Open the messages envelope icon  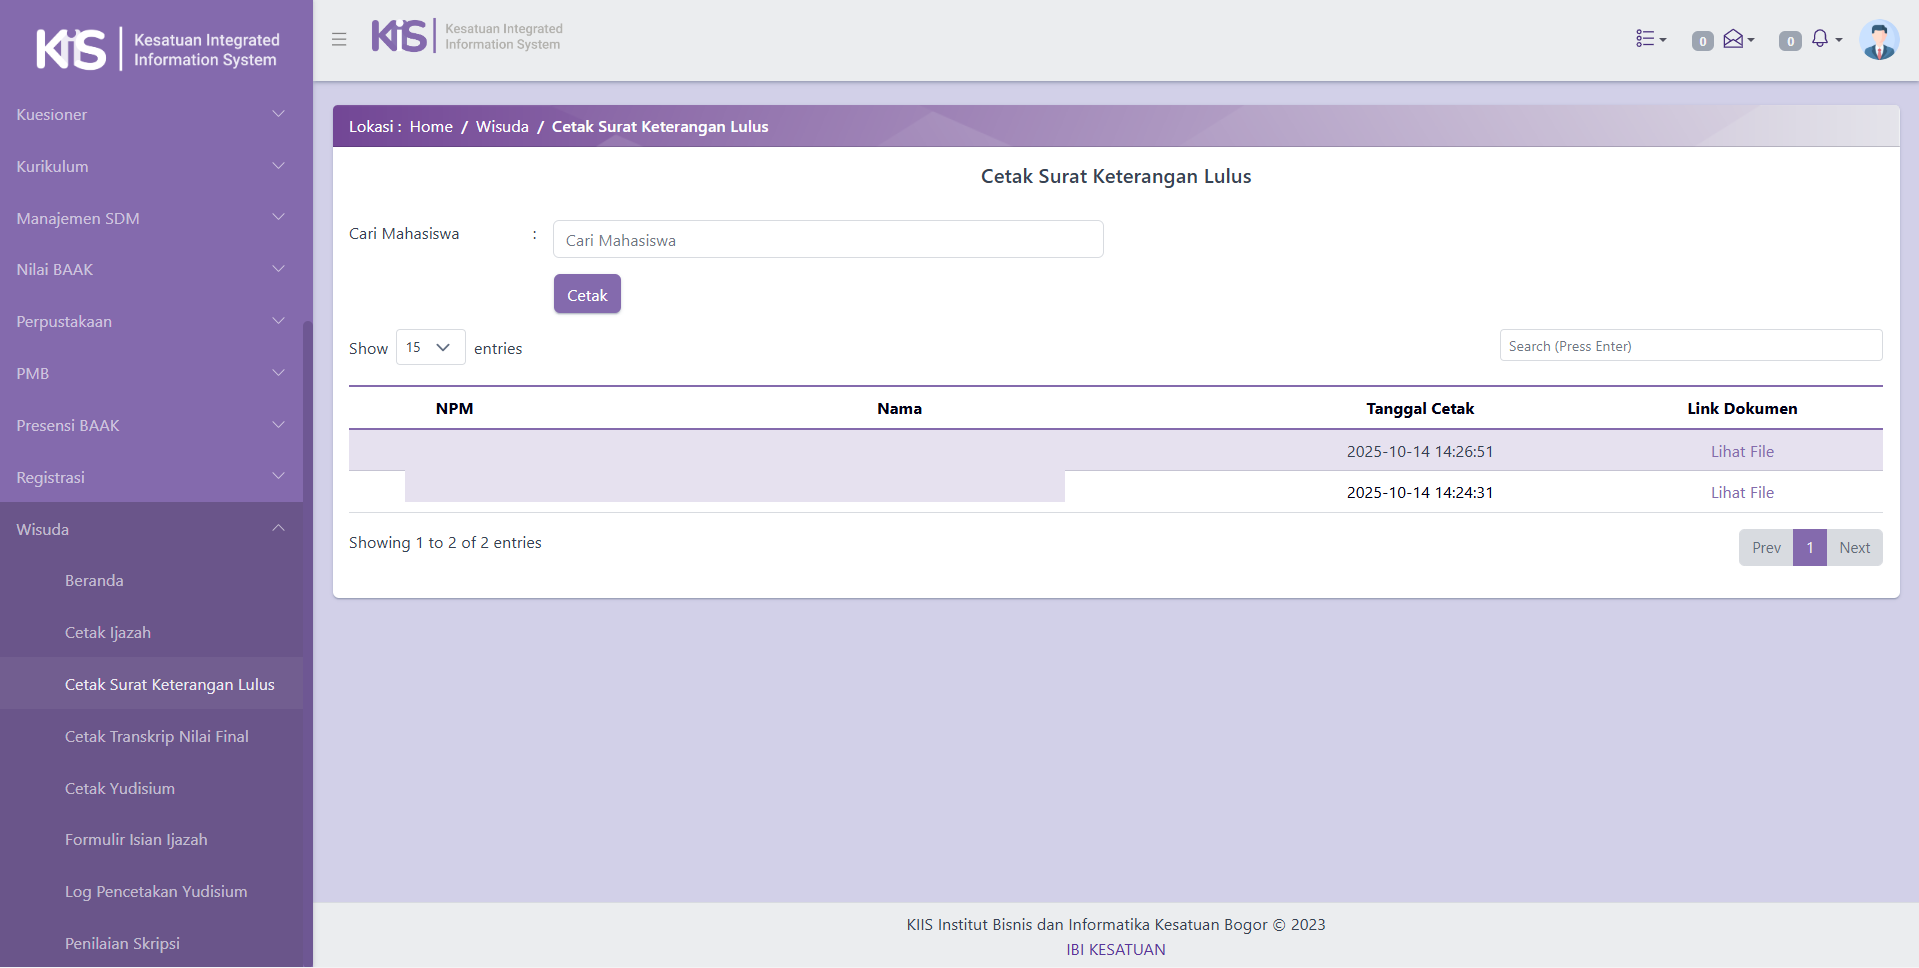1737,39
